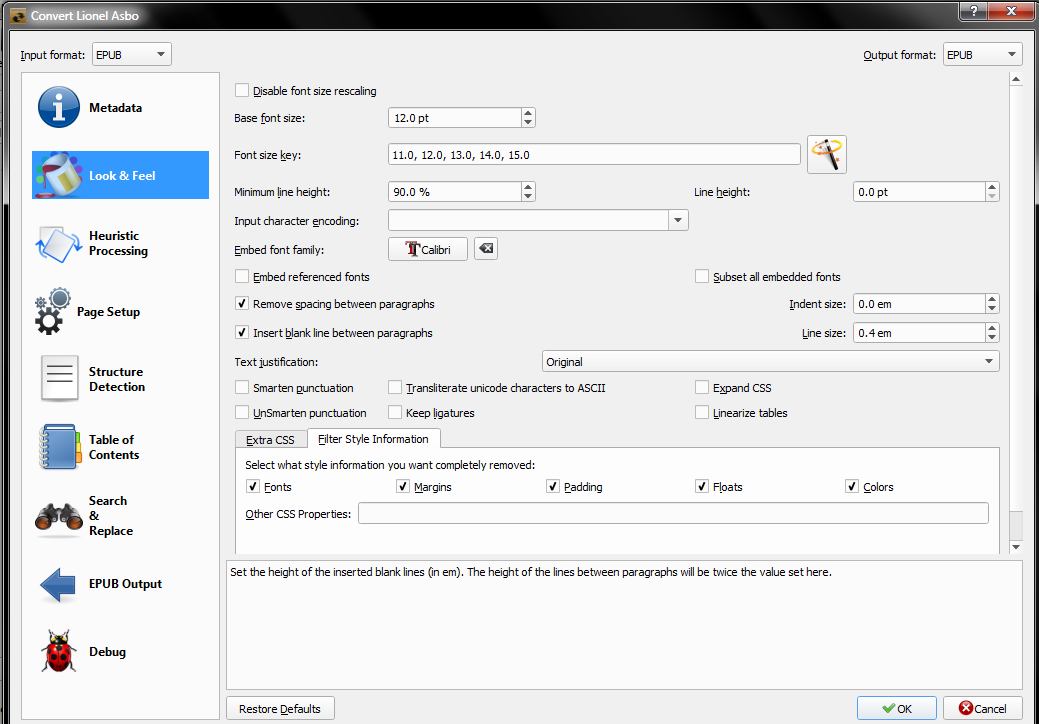Increase Minimum line height value
1039x724 pixels.
tap(527, 187)
